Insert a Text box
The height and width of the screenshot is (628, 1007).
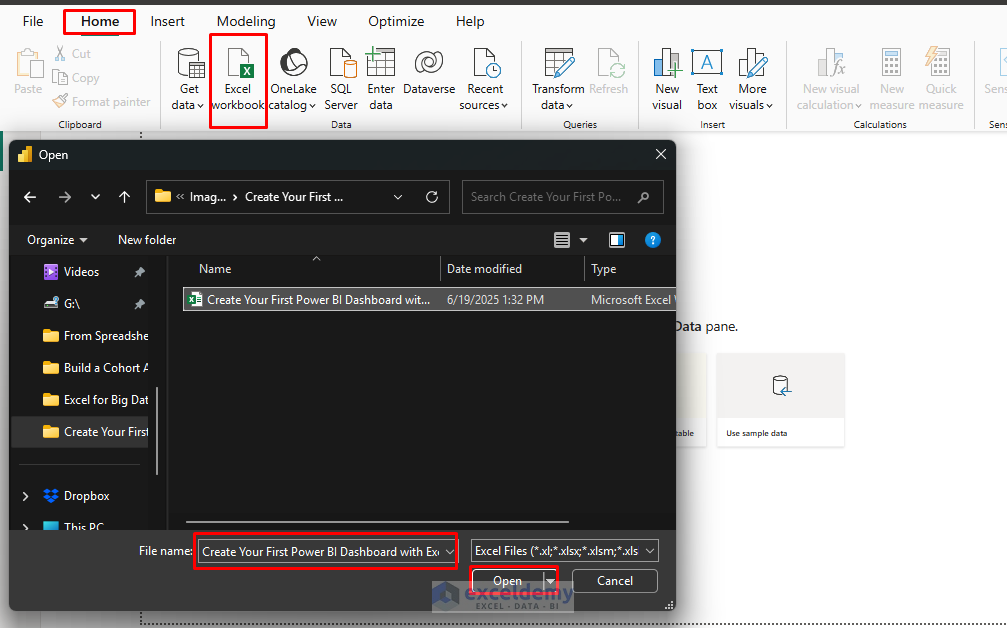pos(707,80)
